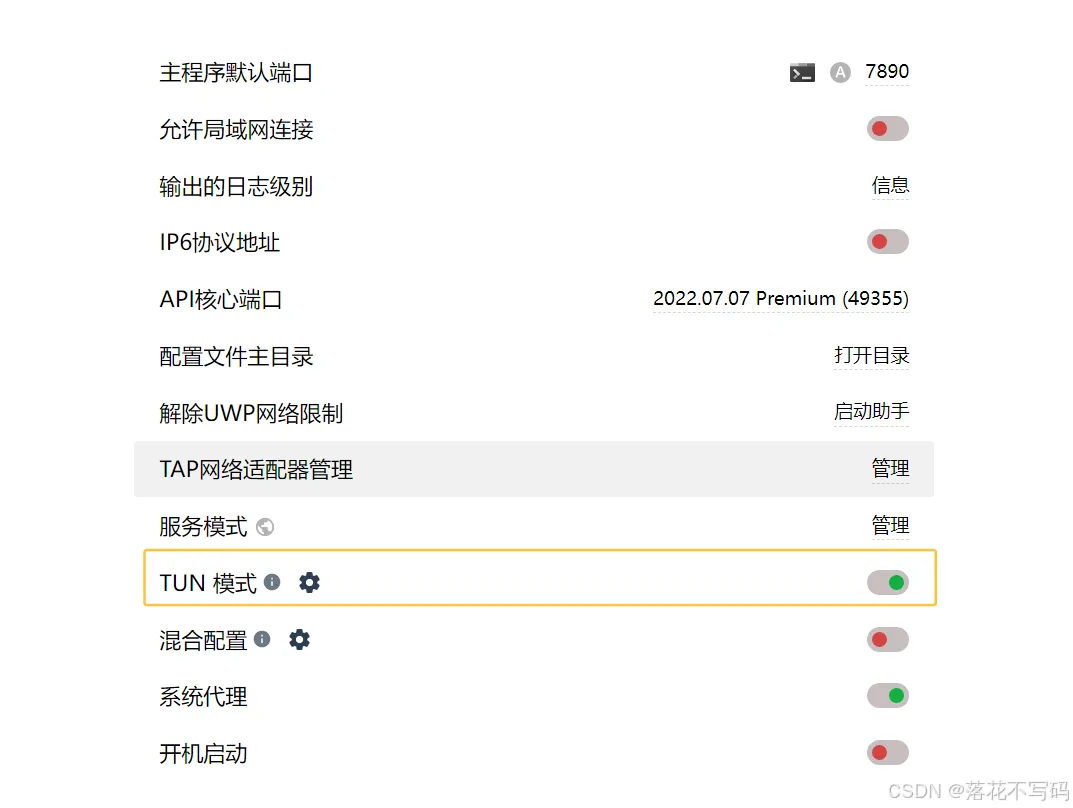Click 管理 for 服务模式

tap(890, 525)
